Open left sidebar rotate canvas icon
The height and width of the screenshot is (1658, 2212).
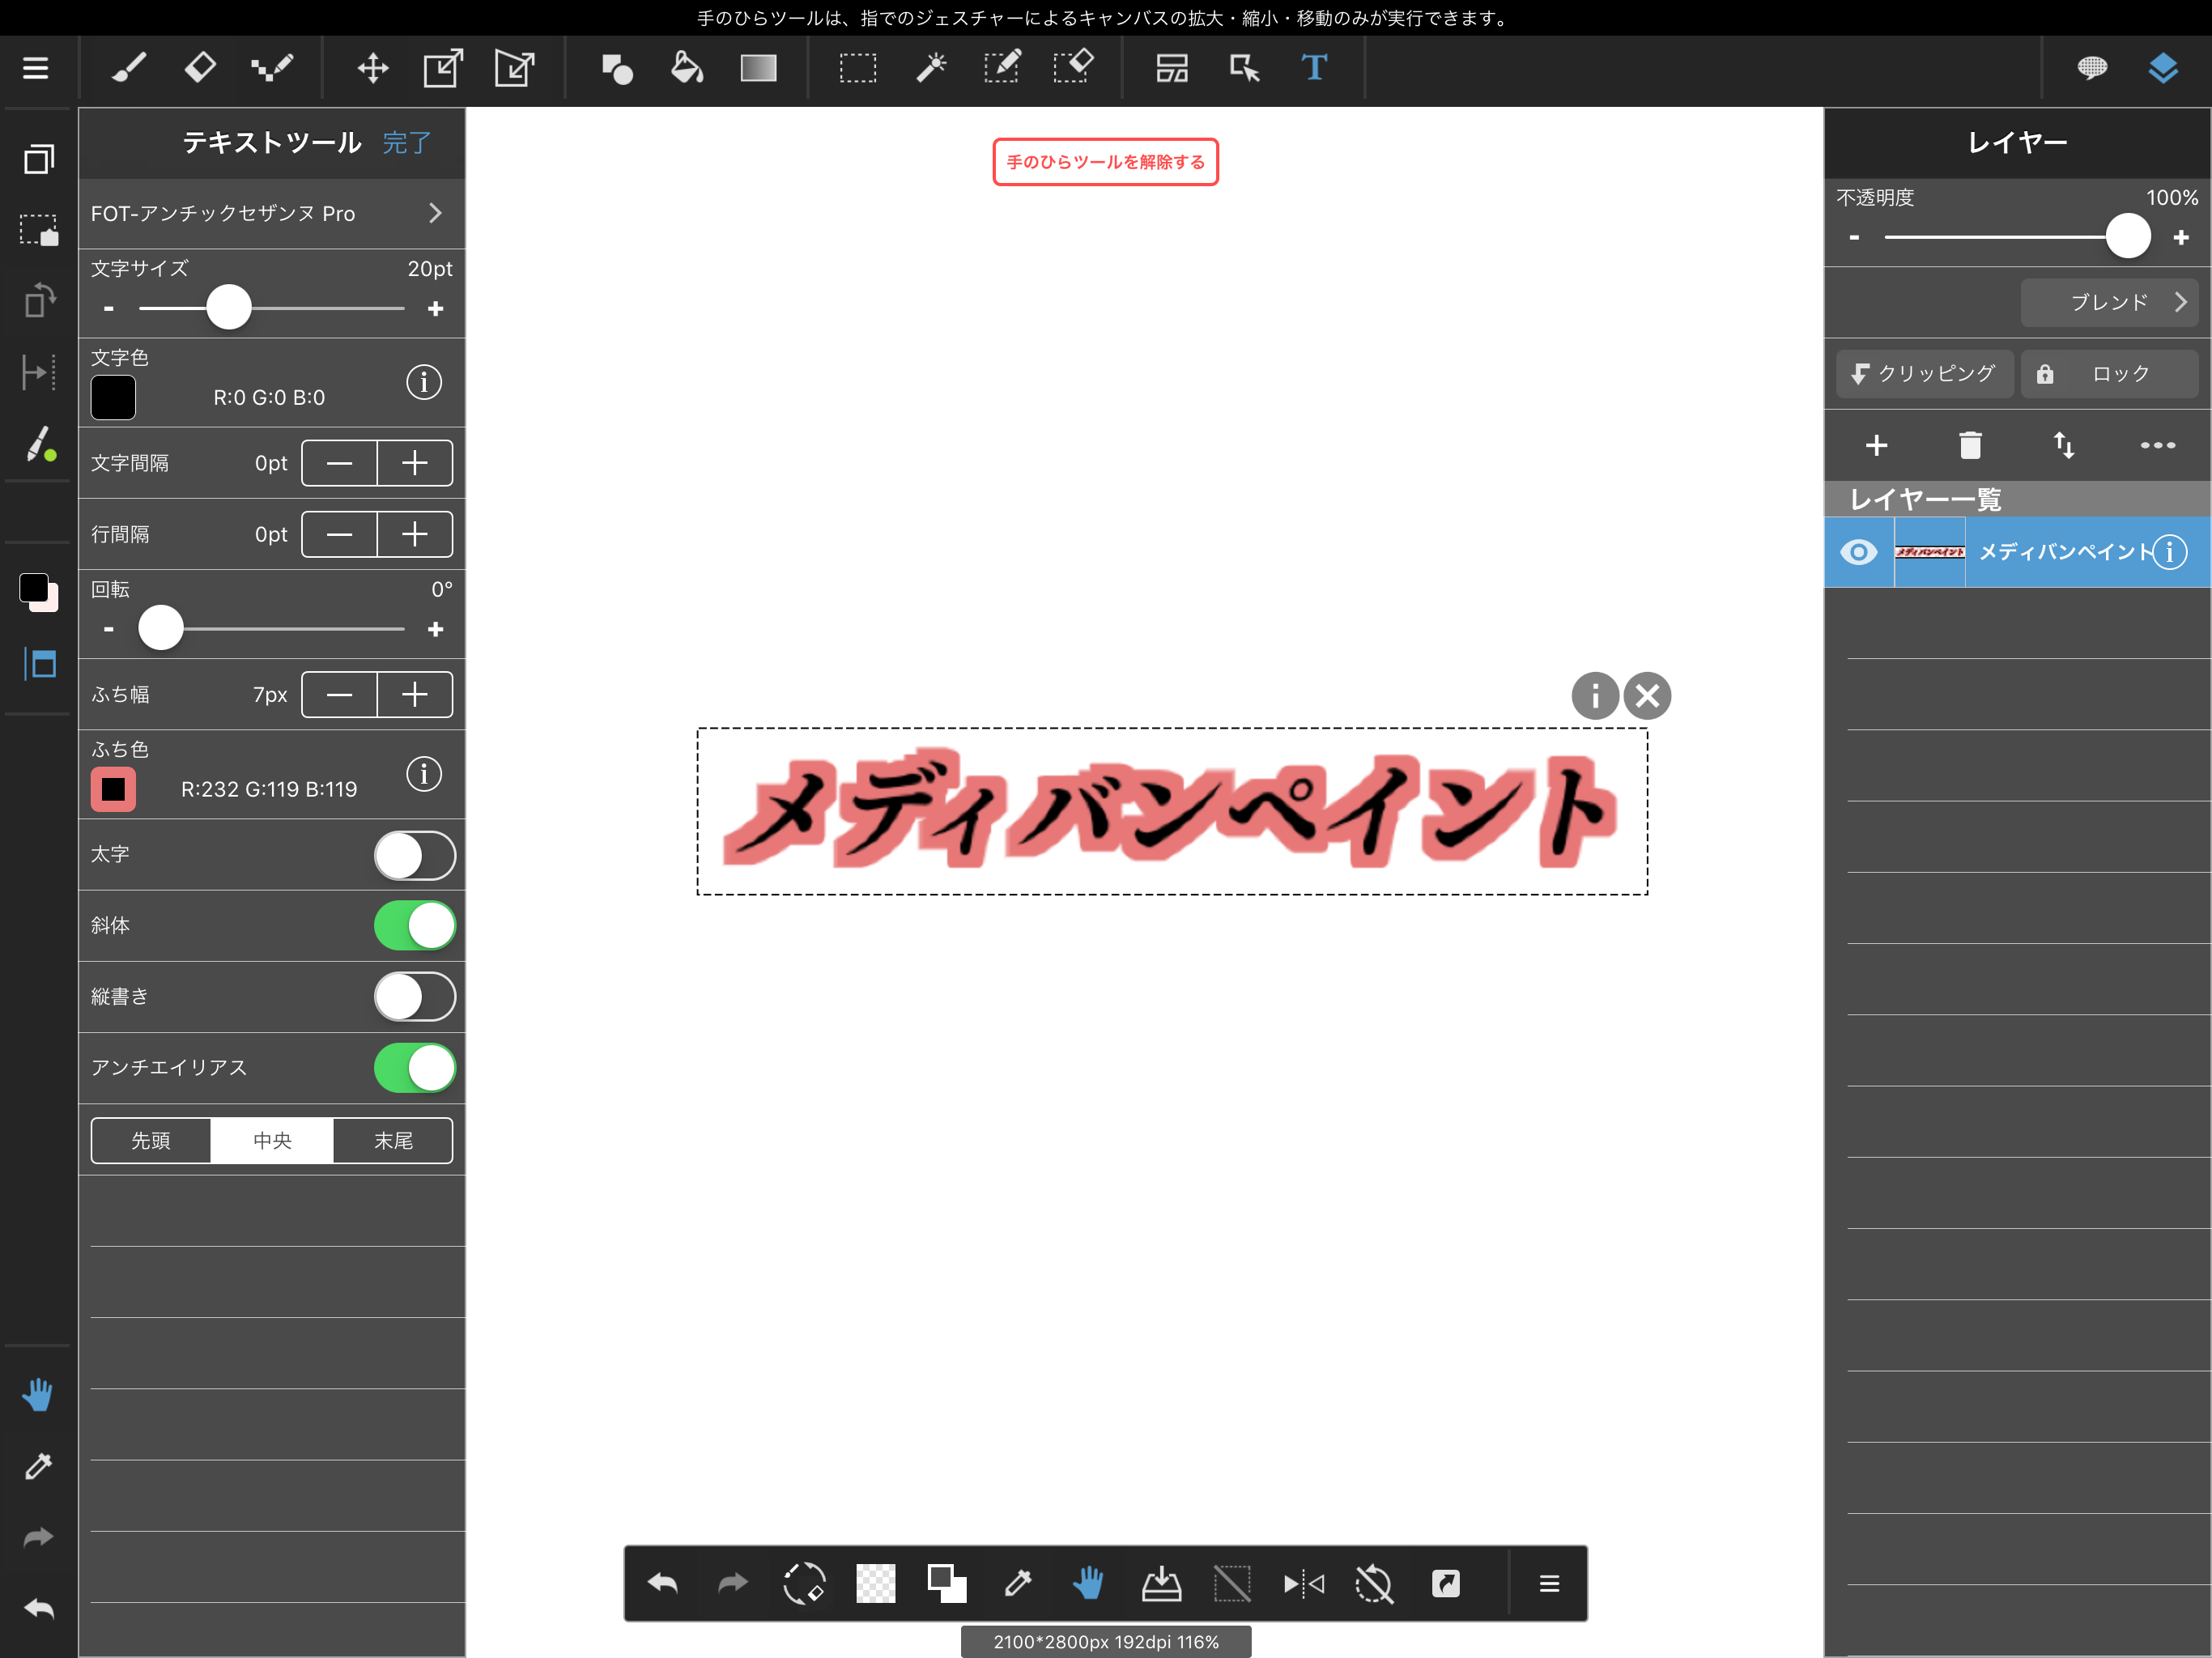(x=38, y=300)
